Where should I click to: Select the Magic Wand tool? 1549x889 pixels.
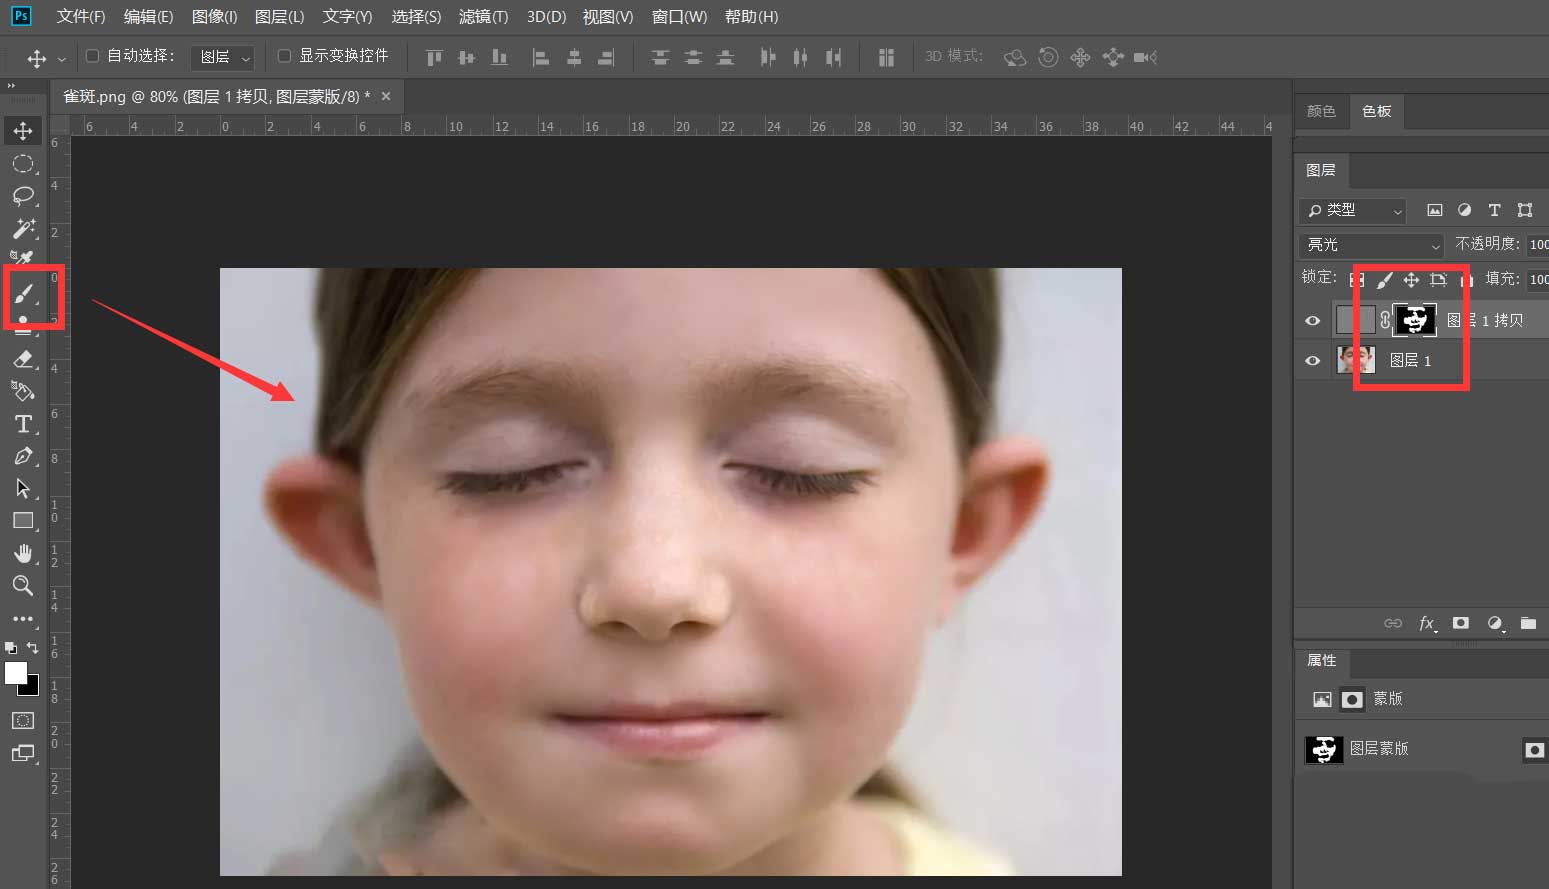click(23, 228)
